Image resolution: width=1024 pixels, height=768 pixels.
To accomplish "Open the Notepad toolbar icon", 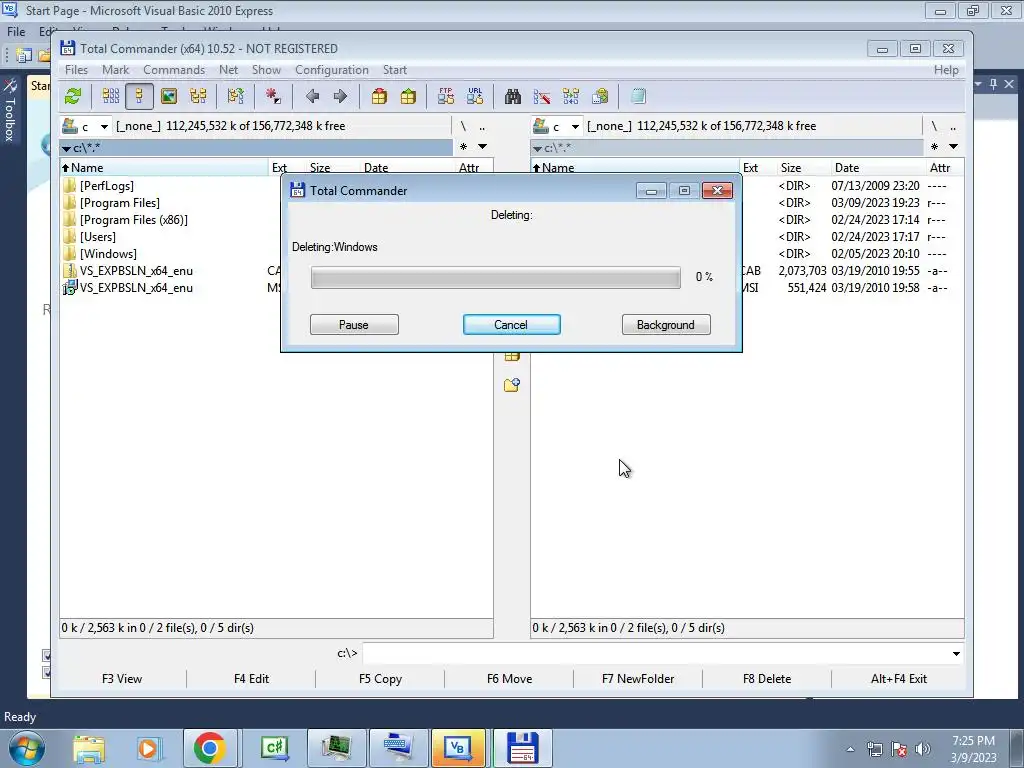I will (639, 97).
